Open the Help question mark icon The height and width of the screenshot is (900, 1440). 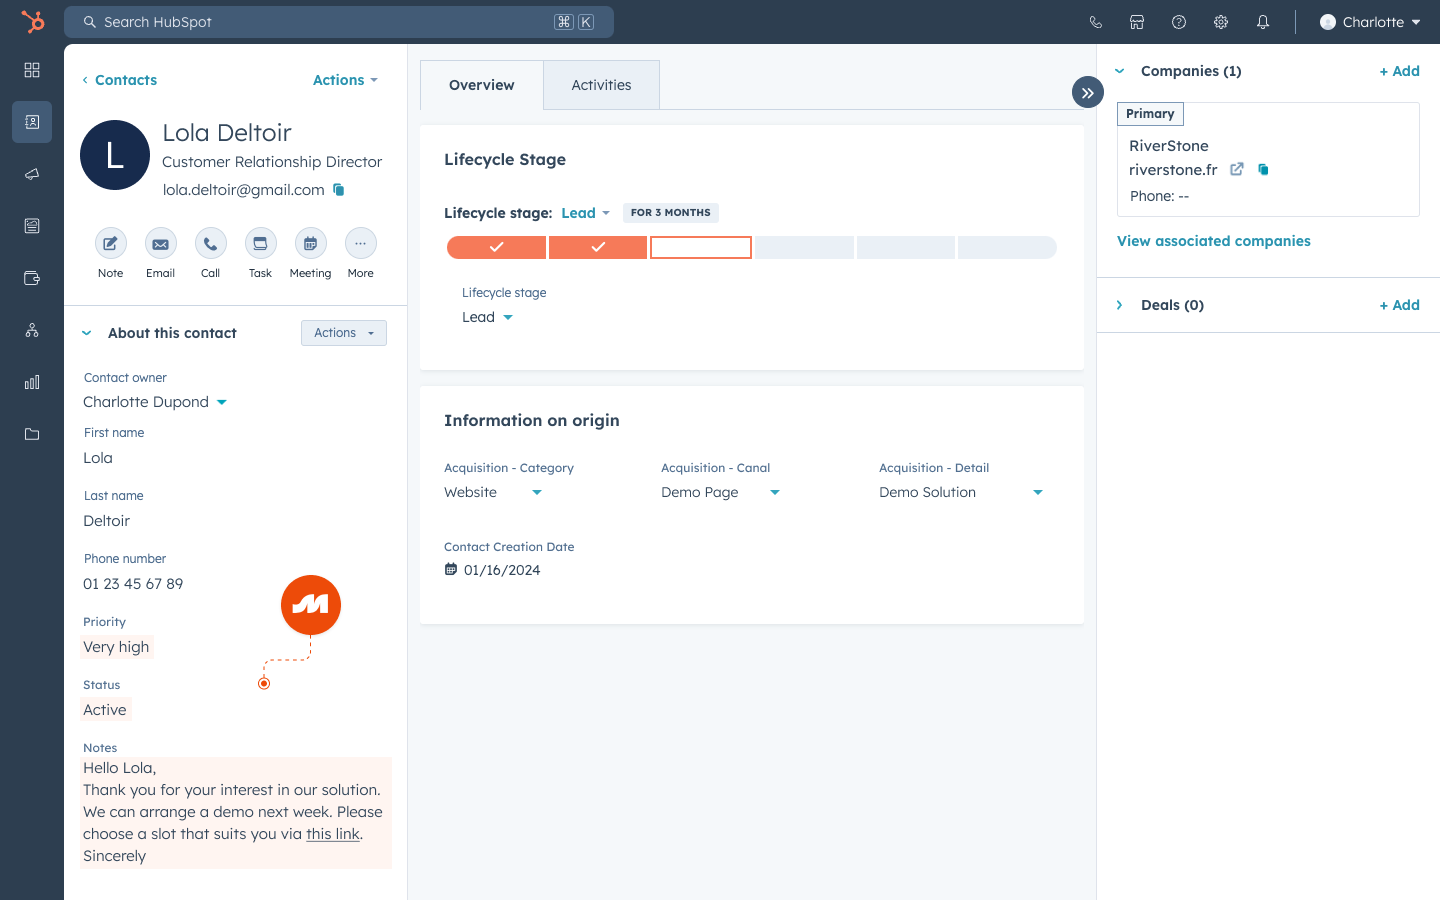click(1179, 22)
